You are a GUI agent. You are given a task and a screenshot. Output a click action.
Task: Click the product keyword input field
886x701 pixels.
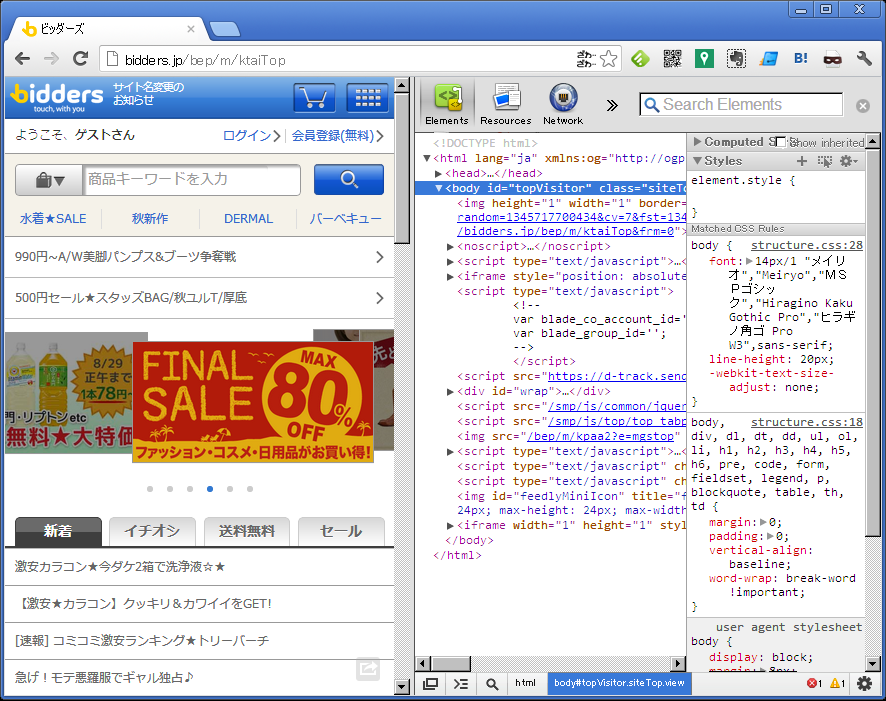coord(192,180)
